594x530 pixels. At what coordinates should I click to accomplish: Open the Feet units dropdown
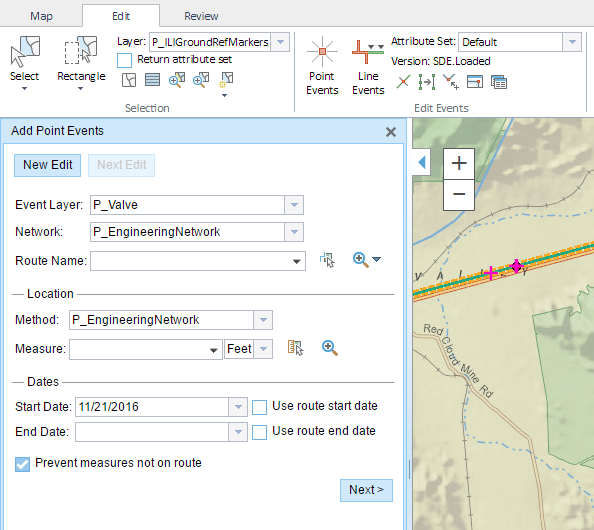click(263, 349)
